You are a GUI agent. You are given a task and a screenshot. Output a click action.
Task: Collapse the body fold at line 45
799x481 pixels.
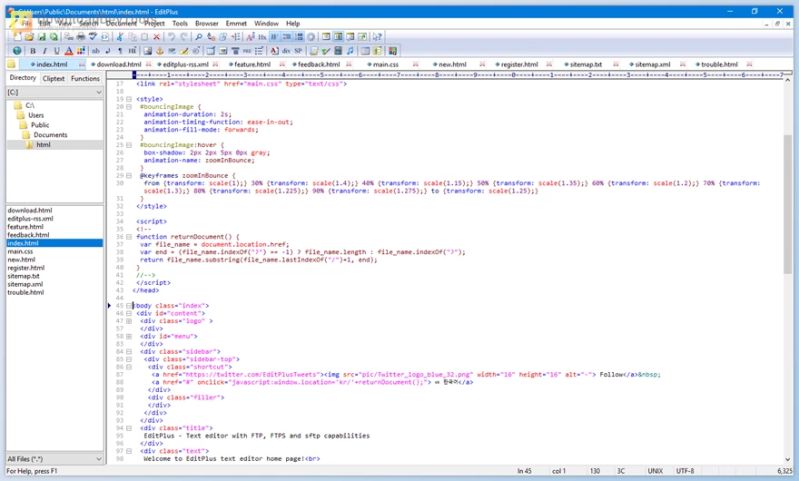(x=129, y=306)
